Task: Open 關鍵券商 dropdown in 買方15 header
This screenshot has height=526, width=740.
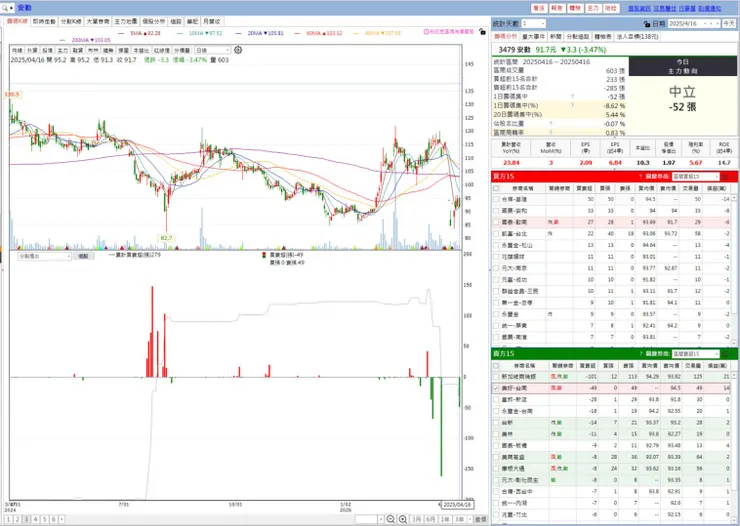Action: (x=695, y=176)
